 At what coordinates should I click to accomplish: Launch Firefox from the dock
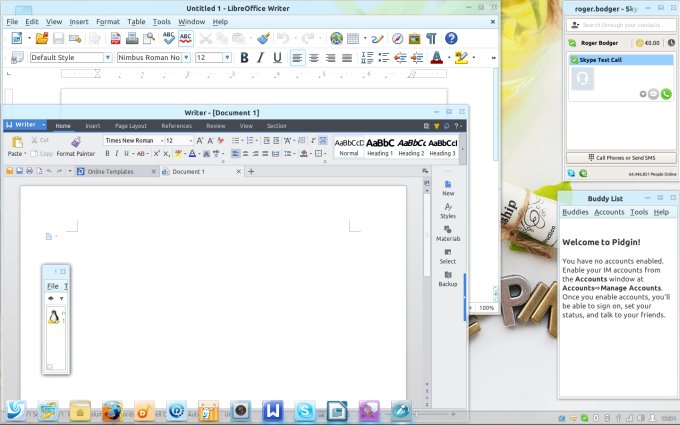tap(112, 410)
